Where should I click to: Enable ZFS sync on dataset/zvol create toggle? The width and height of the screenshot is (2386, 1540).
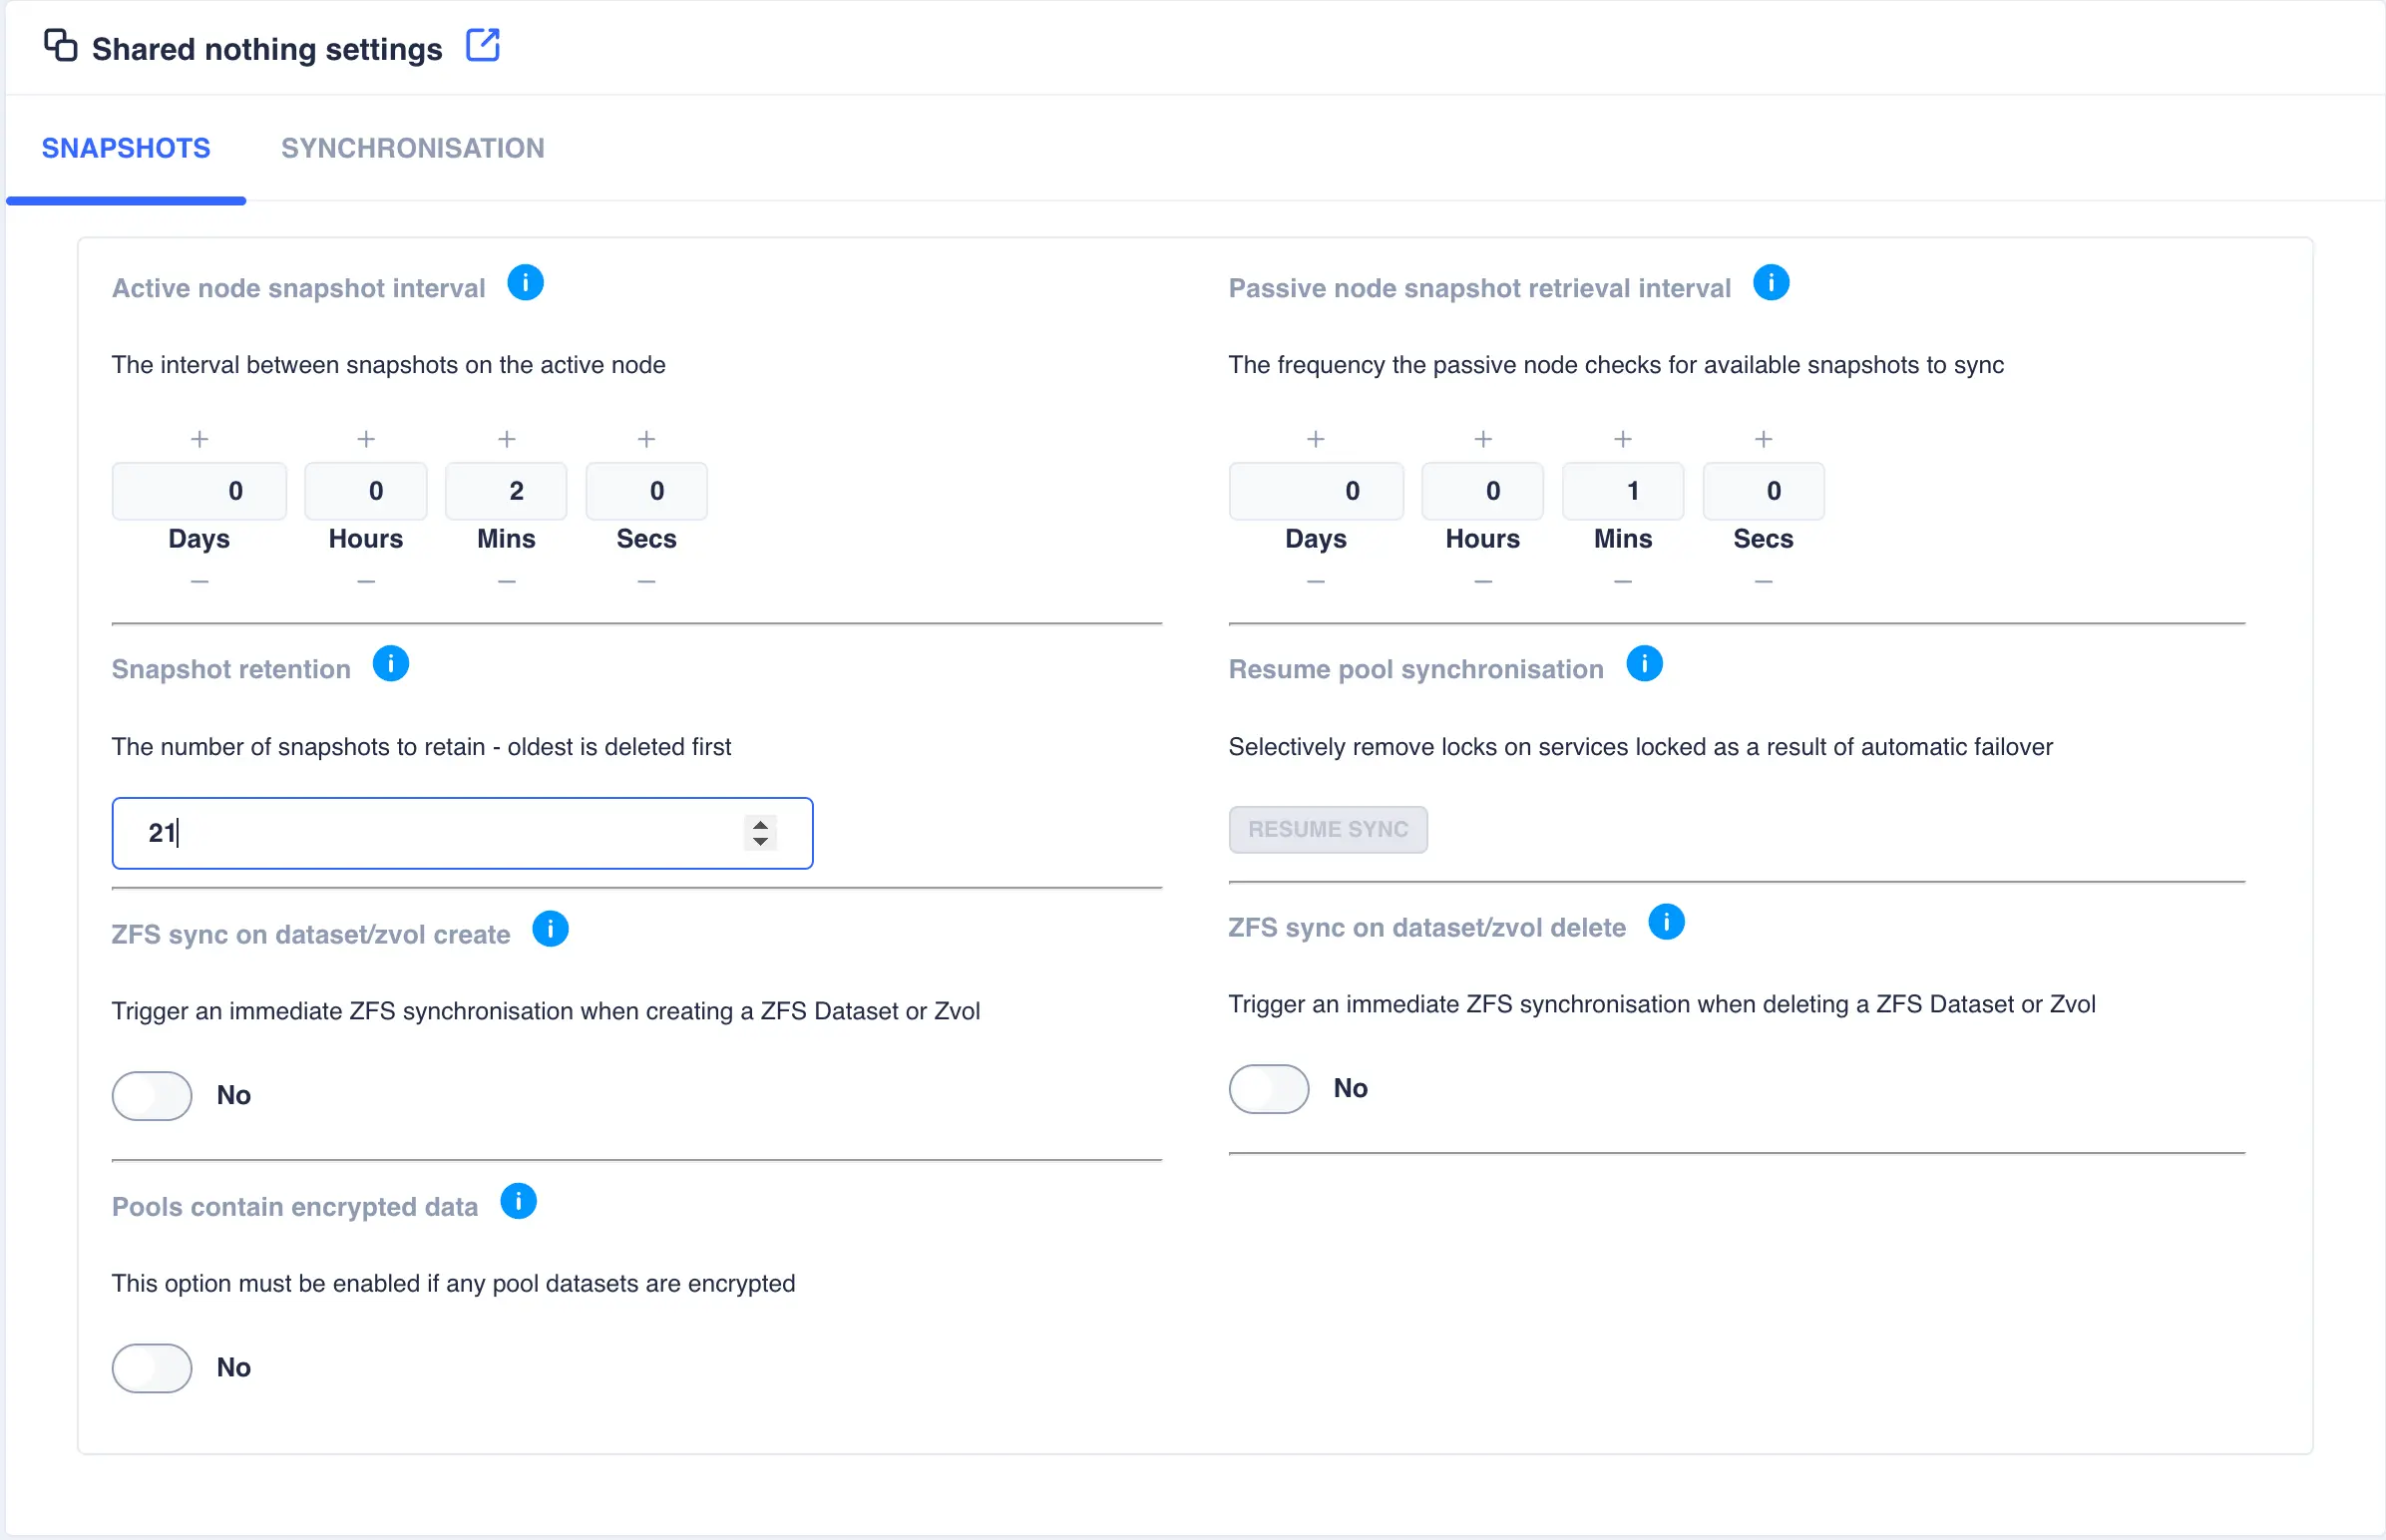coord(152,1095)
